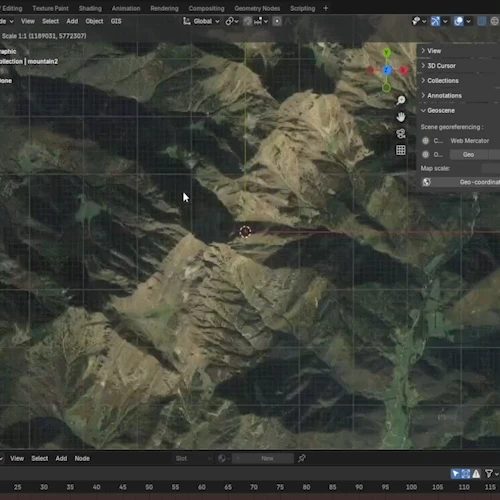Switch to the Animation workspace tab
Screen dimensions: 500x500
pyautogui.click(x=126, y=8)
